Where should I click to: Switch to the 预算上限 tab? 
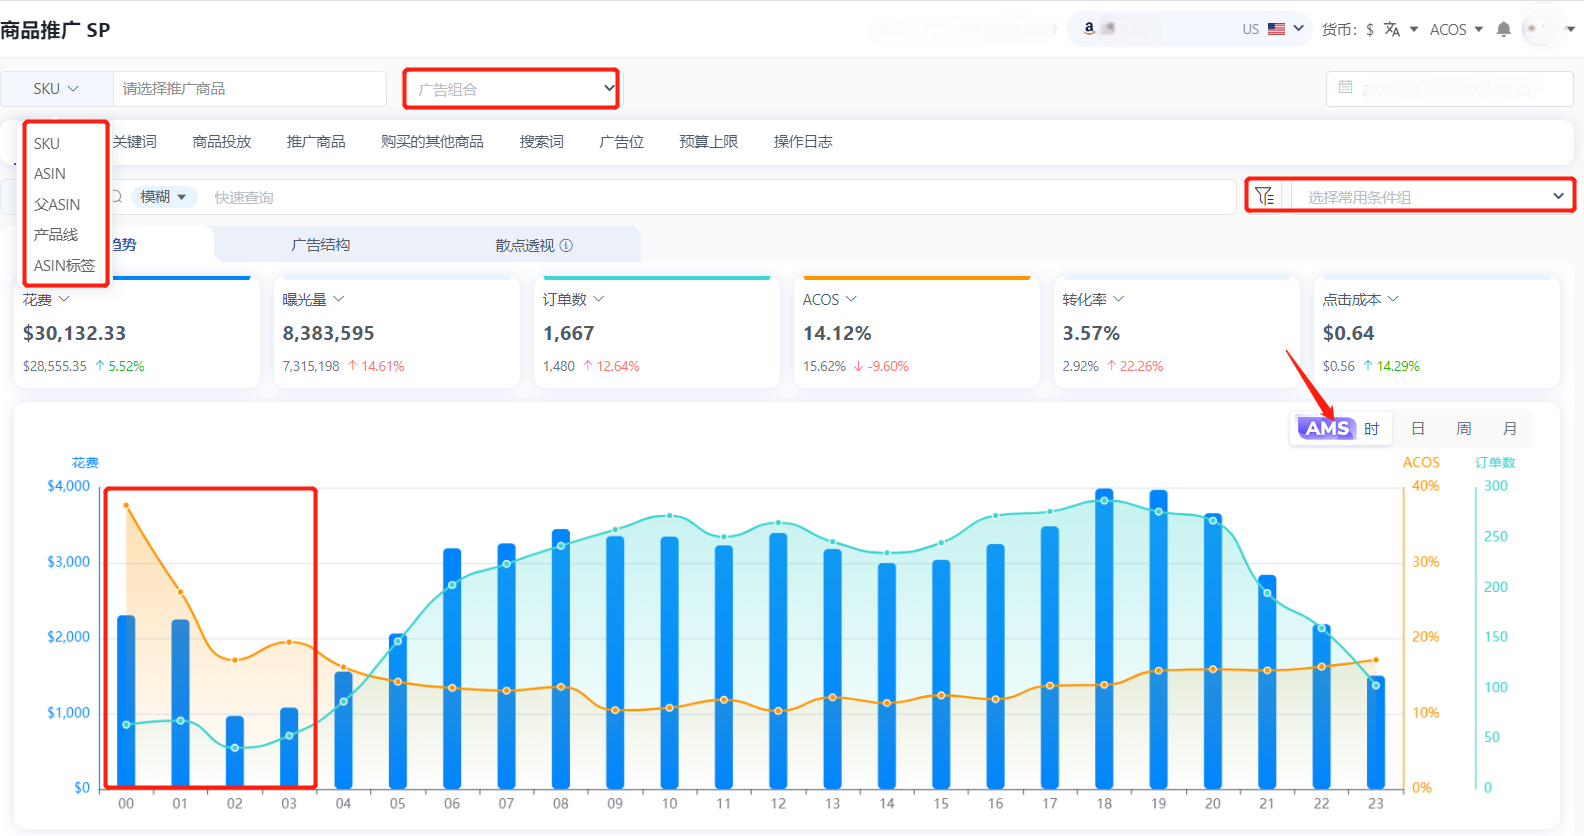point(709,142)
